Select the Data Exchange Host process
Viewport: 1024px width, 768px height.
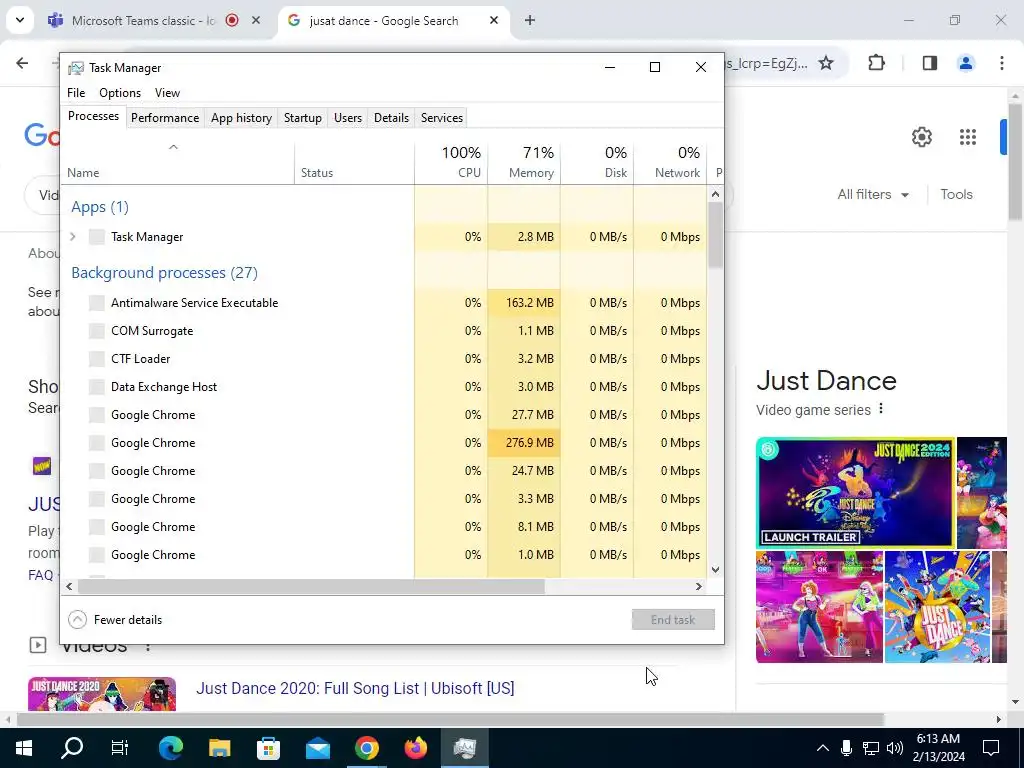pyautogui.click(x=383, y=387)
